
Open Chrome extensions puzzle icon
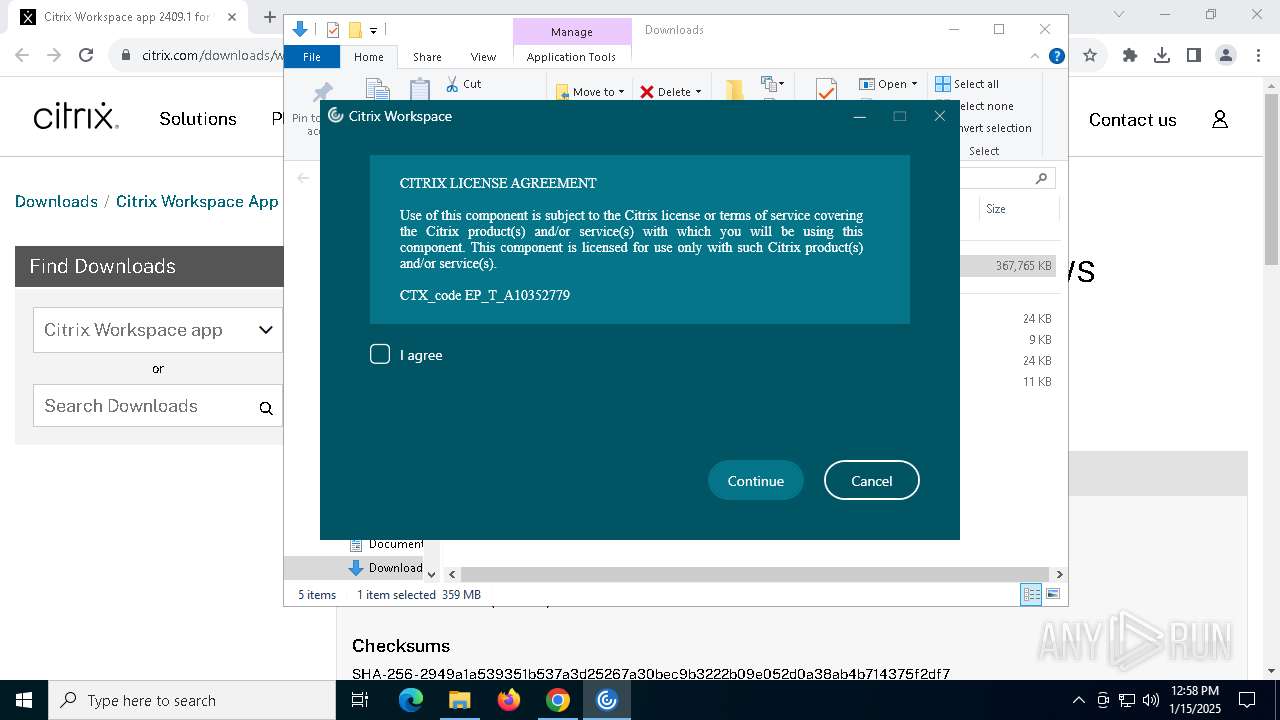point(1130,55)
